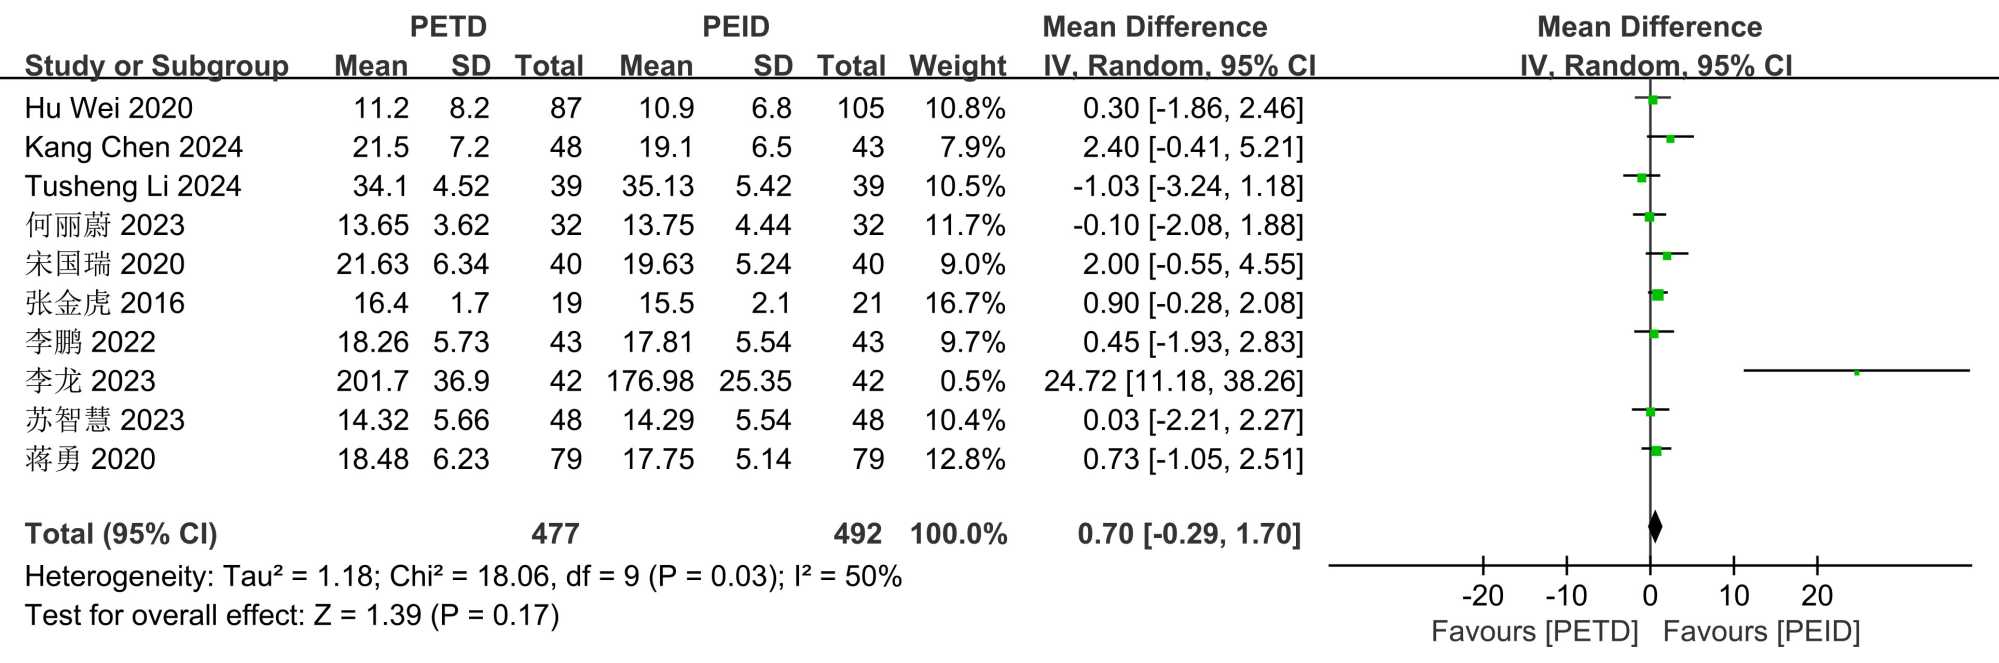
Task: Click the Favours [PEID] axis label
Action: click(x=1761, y=631)
